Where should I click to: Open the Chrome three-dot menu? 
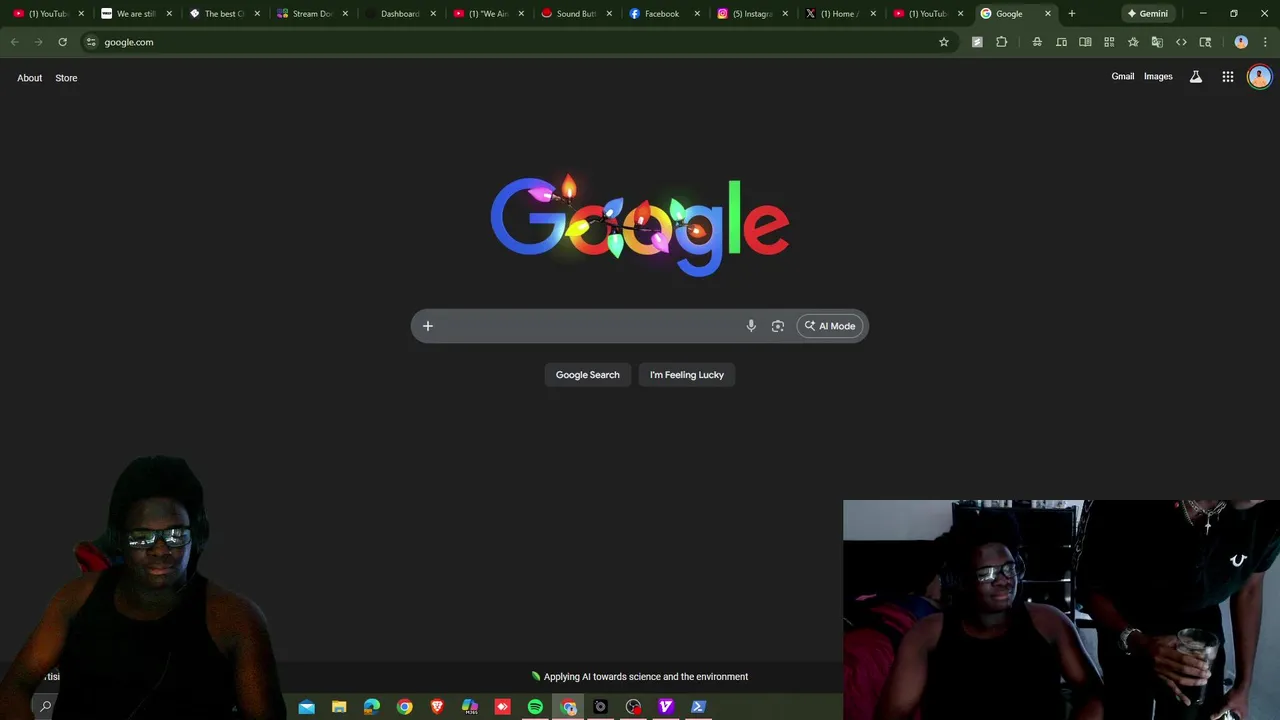[x=1265, y=42]
